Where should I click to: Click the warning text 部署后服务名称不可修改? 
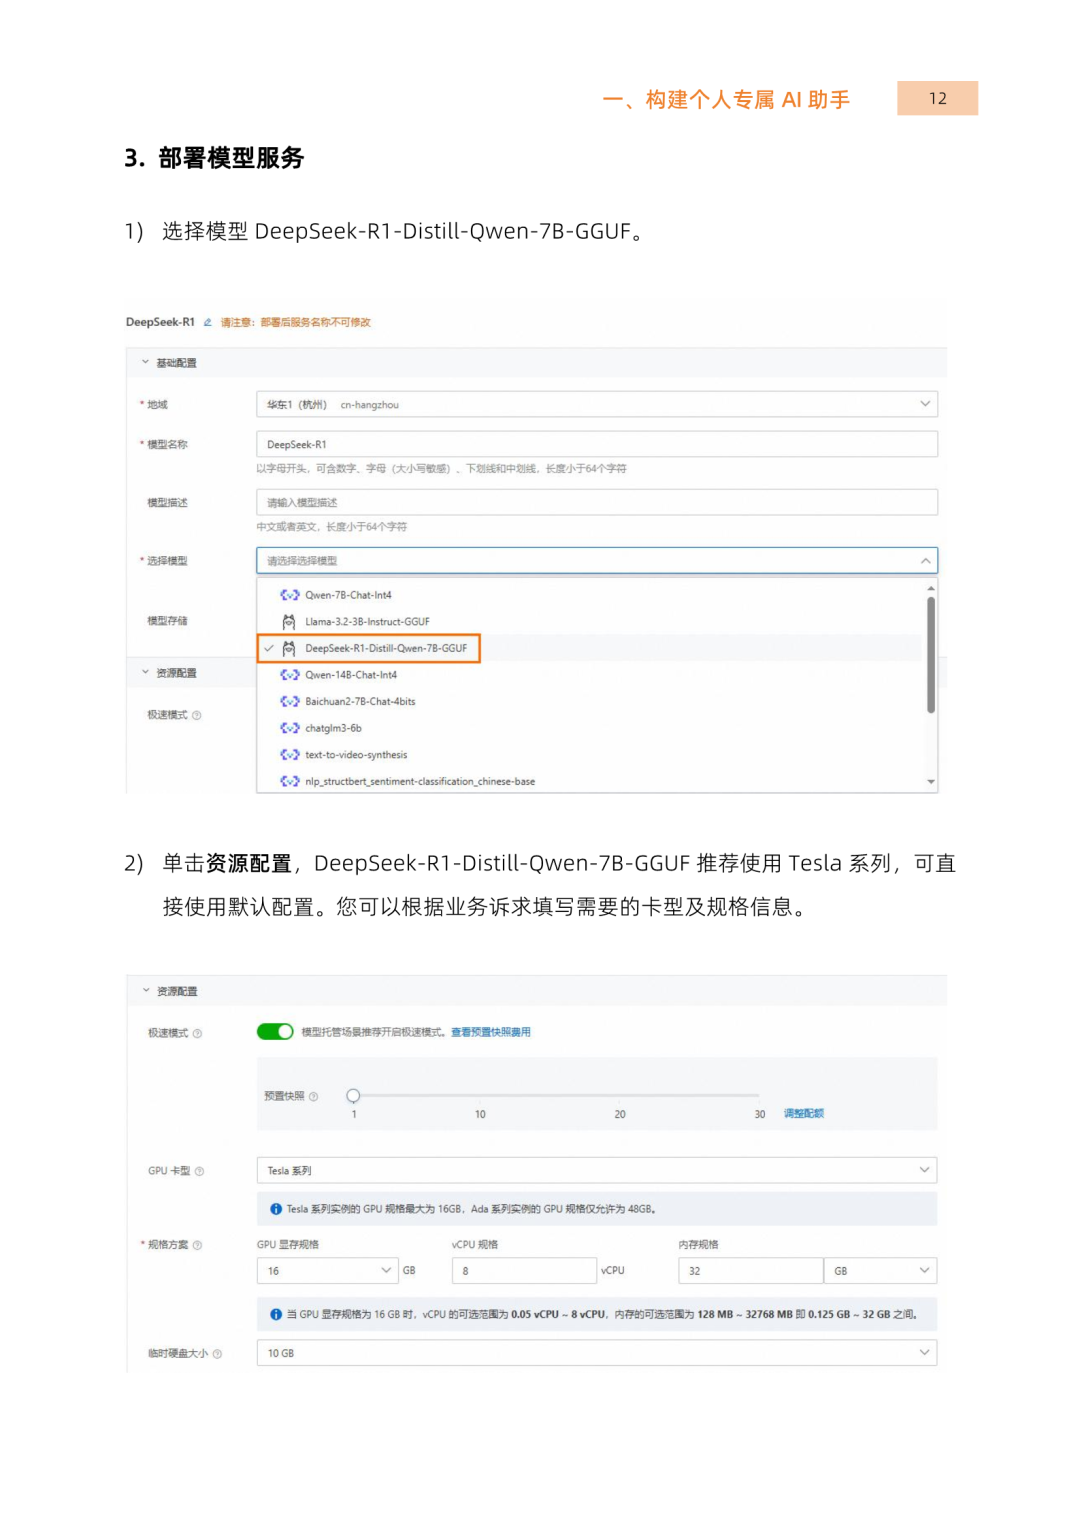tap(315, 322)
